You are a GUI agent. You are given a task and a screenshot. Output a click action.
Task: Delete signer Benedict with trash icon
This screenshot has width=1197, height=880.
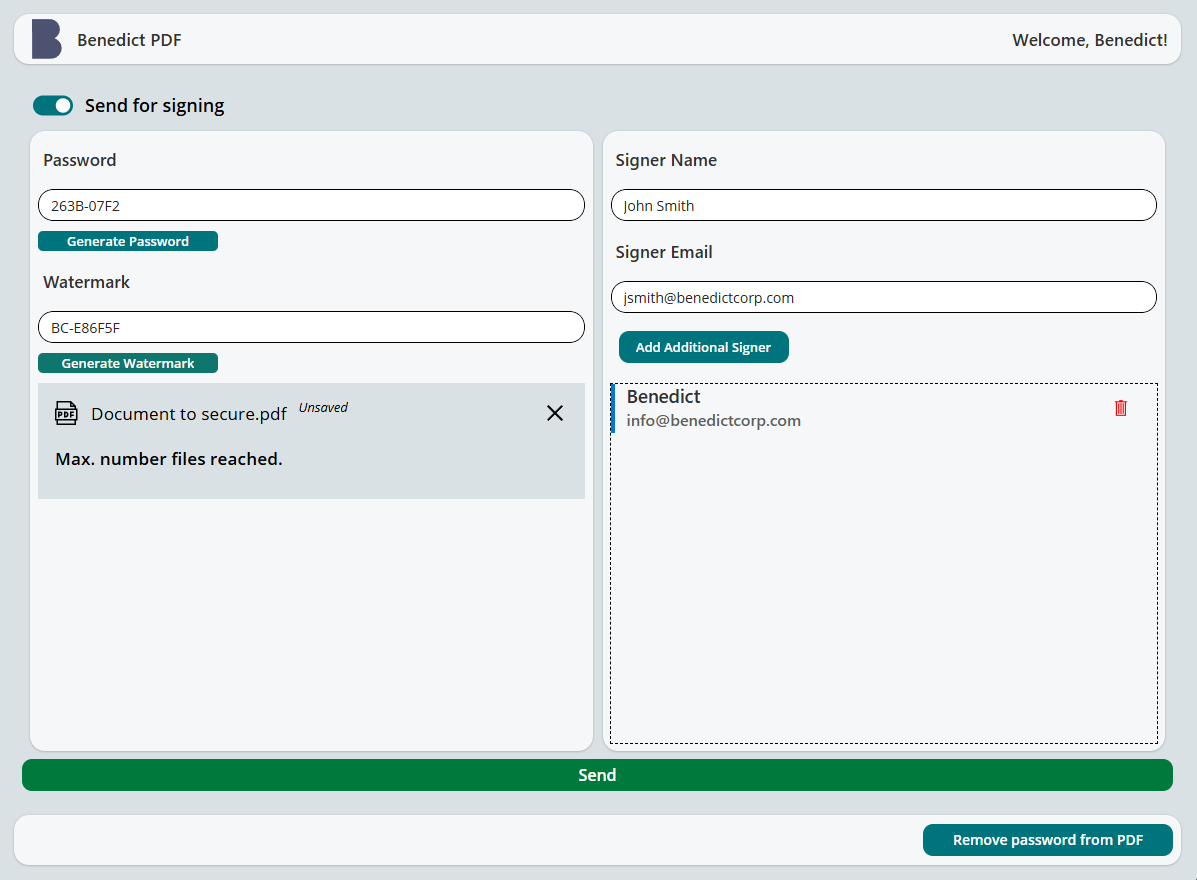[x=1121, y=408]
